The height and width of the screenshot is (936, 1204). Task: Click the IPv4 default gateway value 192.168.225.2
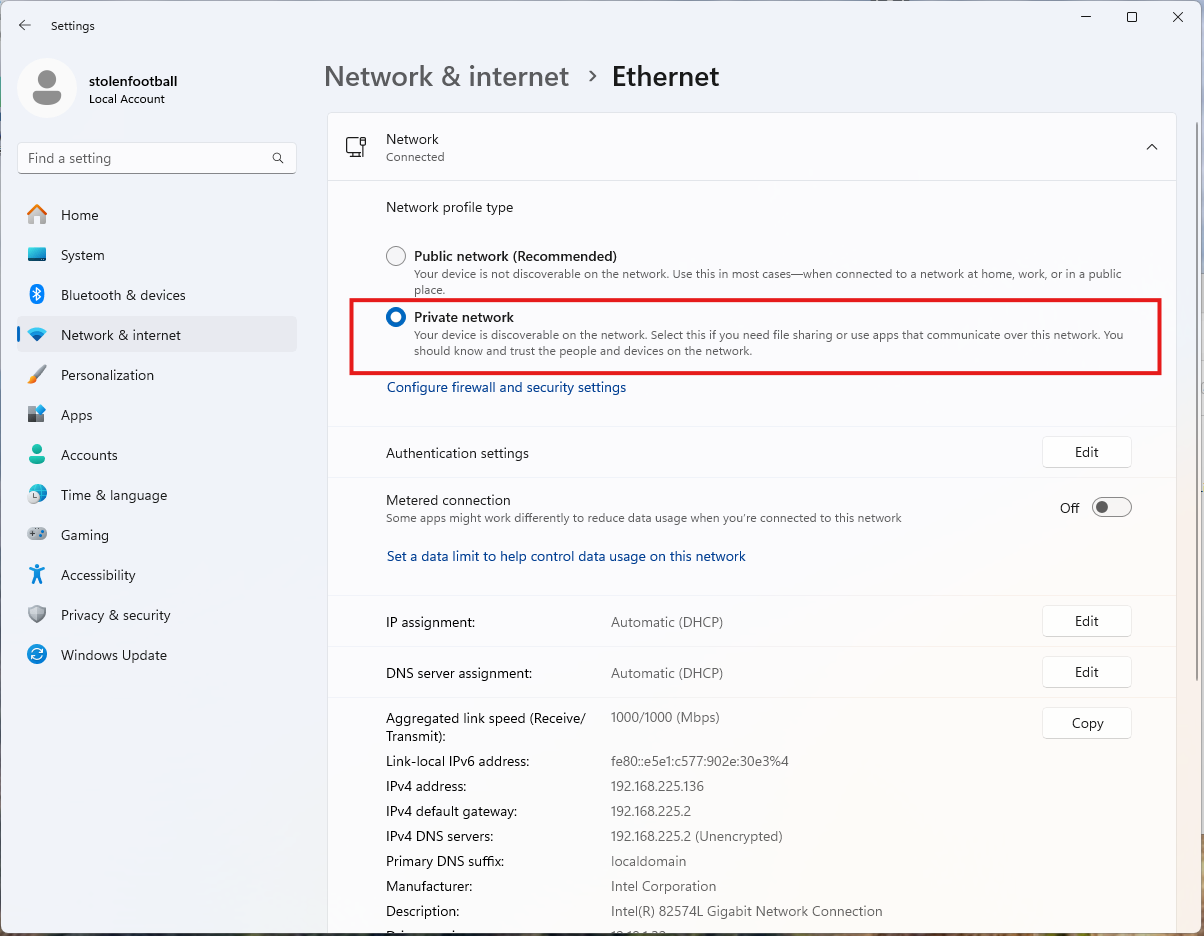point(651,811)
